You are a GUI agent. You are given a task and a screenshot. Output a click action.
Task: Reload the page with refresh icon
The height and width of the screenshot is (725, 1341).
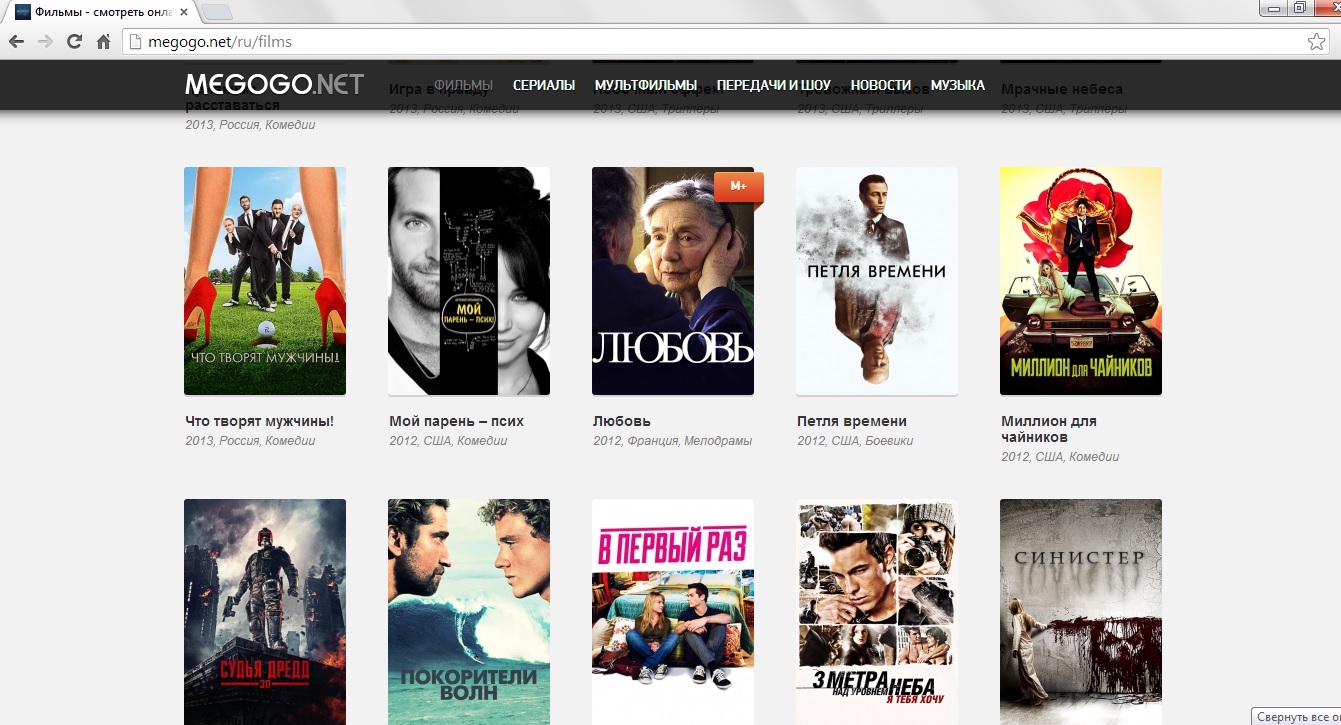(74, 42)
